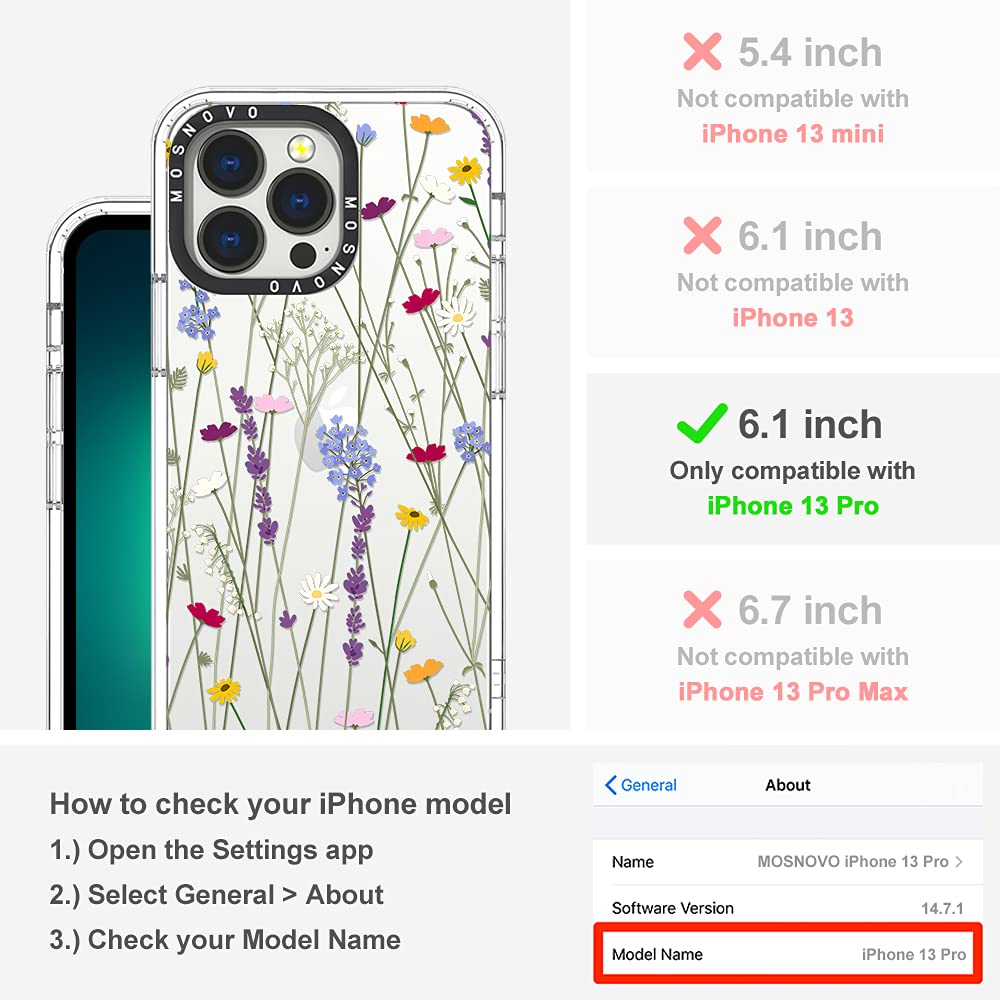The width and height of the screenshot is (1000, 1000).
Task: Click the red X beside 6.7 inch
Action: (x=702, y=609)
